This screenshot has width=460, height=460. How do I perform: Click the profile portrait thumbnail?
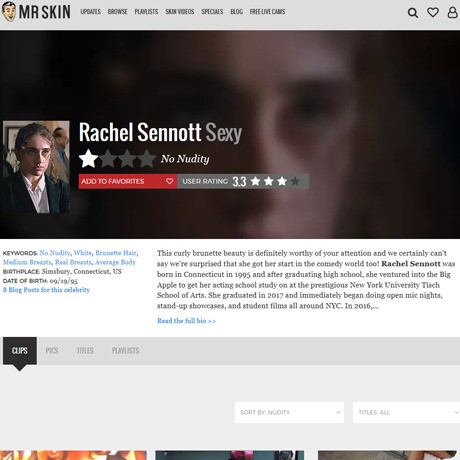36,167
